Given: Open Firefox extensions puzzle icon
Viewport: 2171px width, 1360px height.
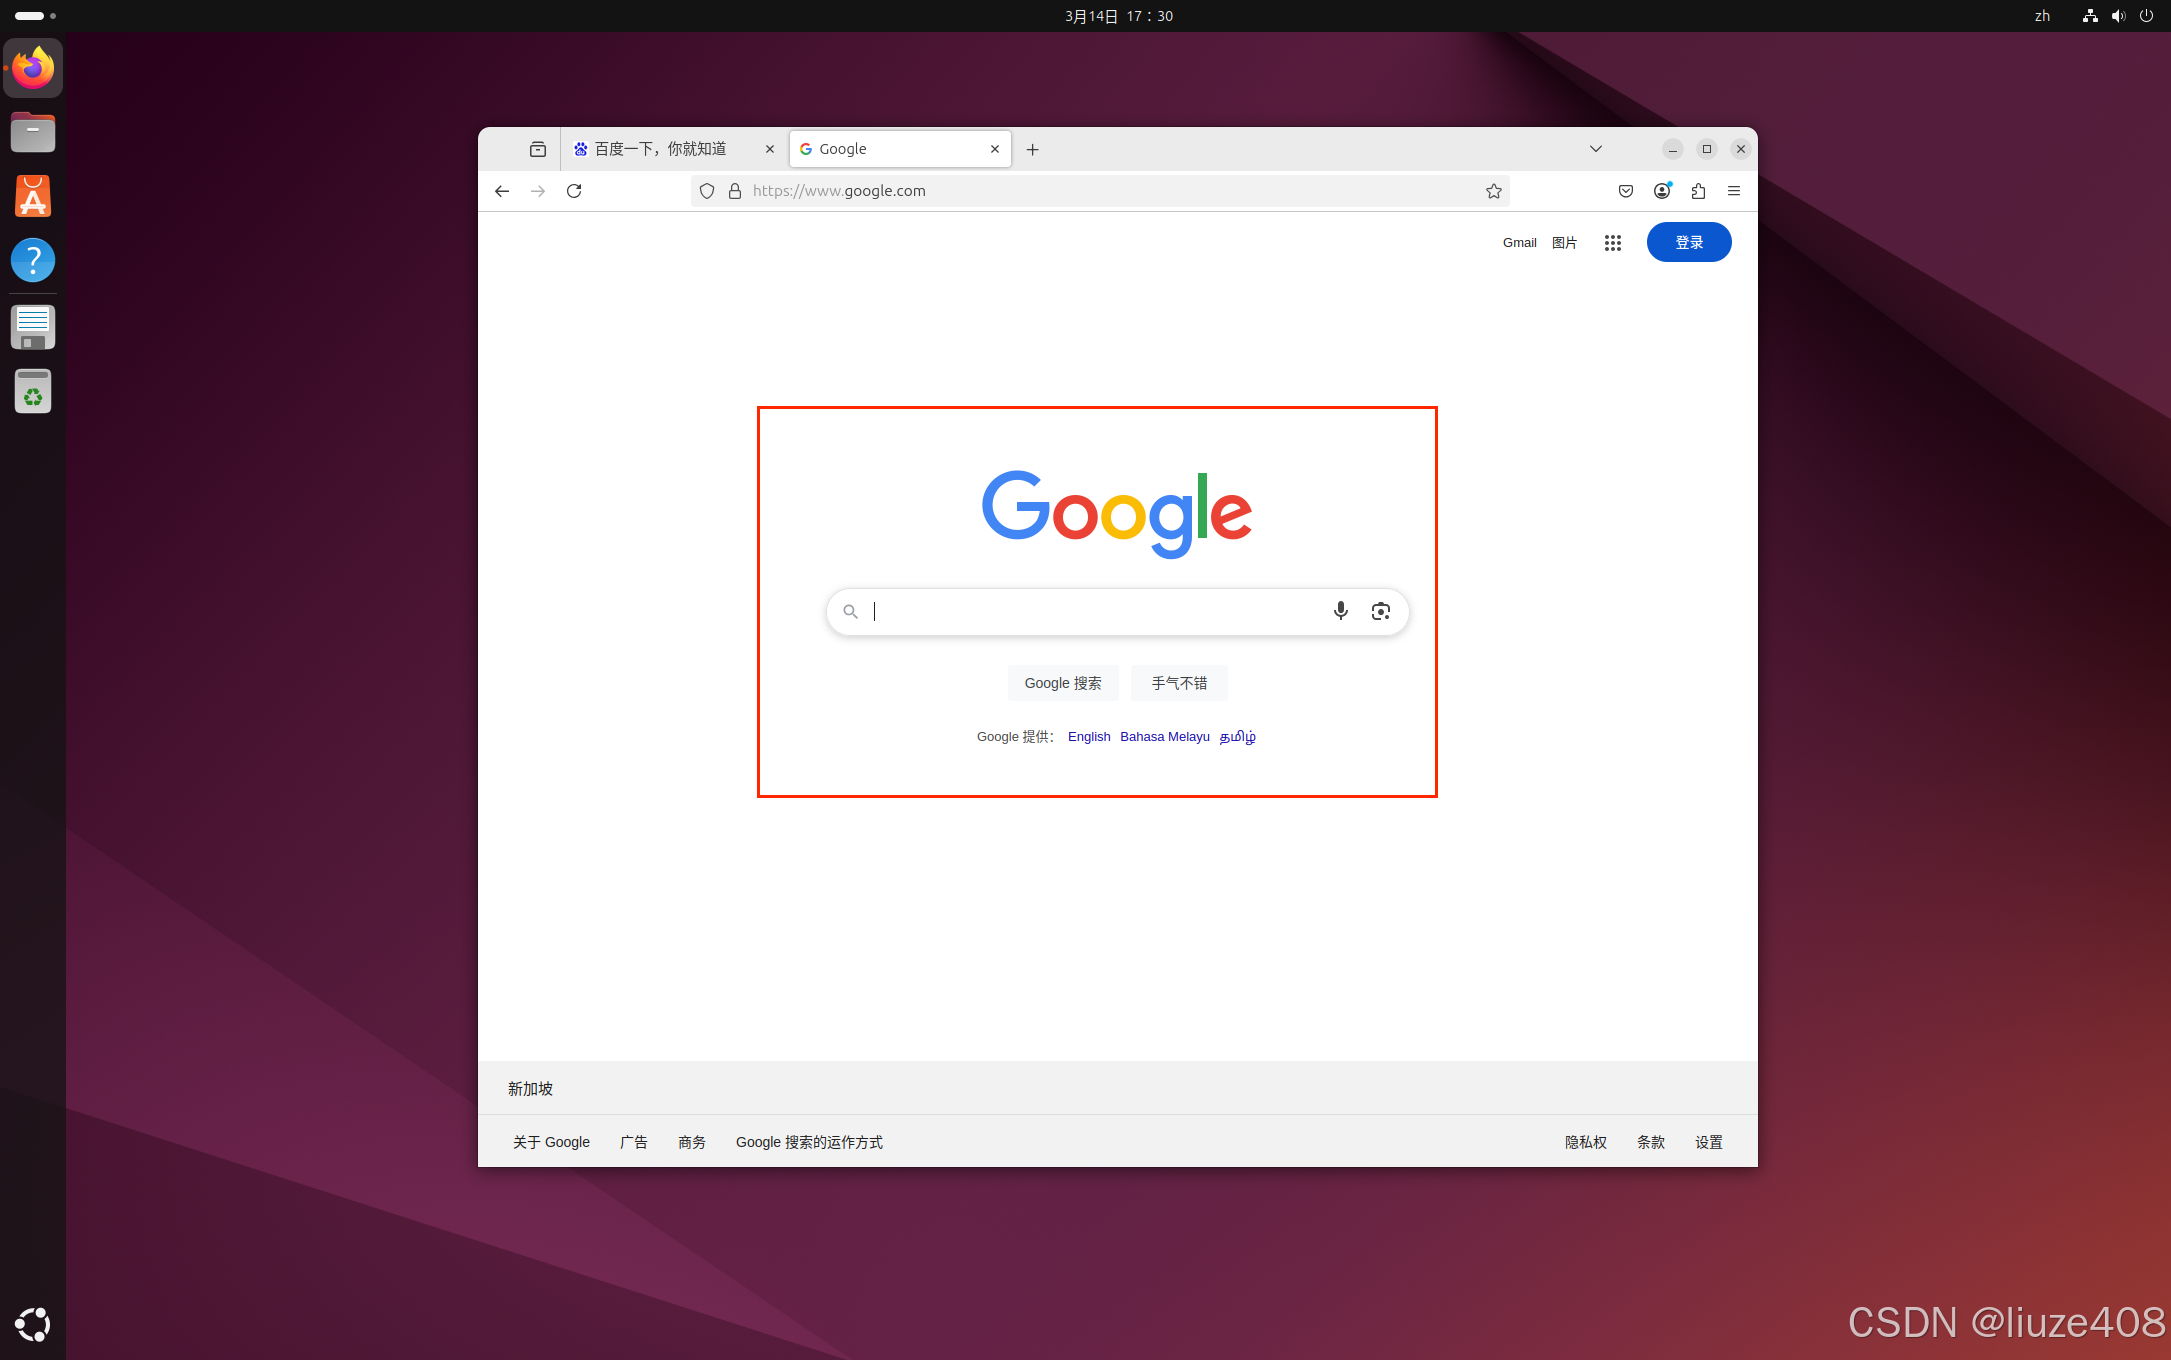Looking at the screenshot, I should 1698,191.
